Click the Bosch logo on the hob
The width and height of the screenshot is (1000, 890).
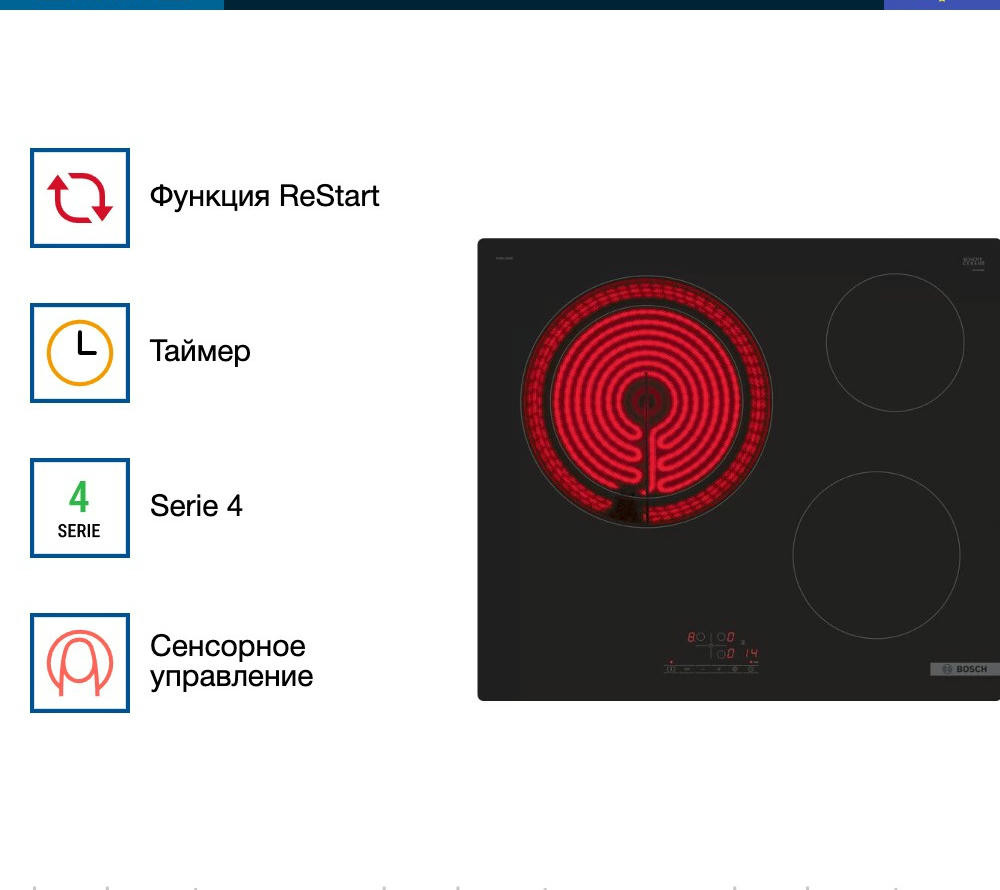tap(965, 669)
